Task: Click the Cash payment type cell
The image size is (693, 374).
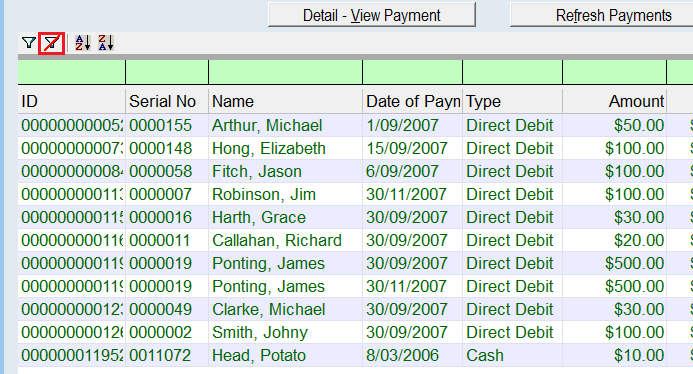Action: (513, 355)
